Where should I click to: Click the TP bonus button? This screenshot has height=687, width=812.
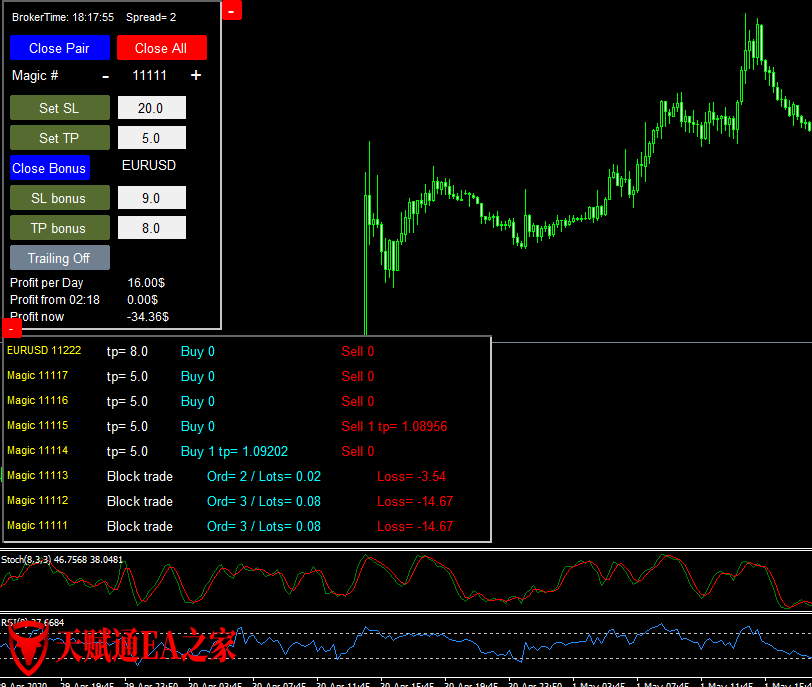[59, 228]
